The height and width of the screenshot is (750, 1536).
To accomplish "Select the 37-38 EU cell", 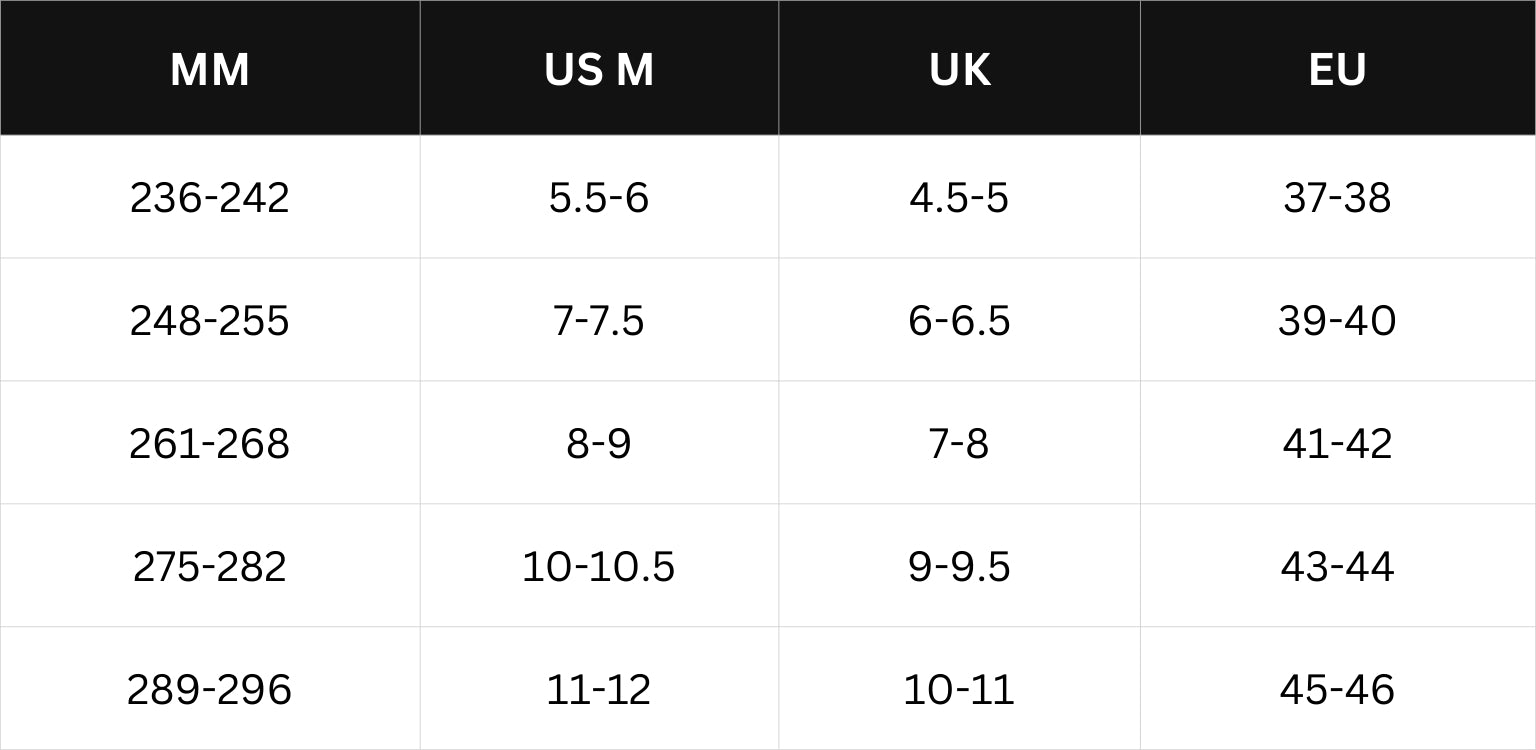I will pos(1338,197).
